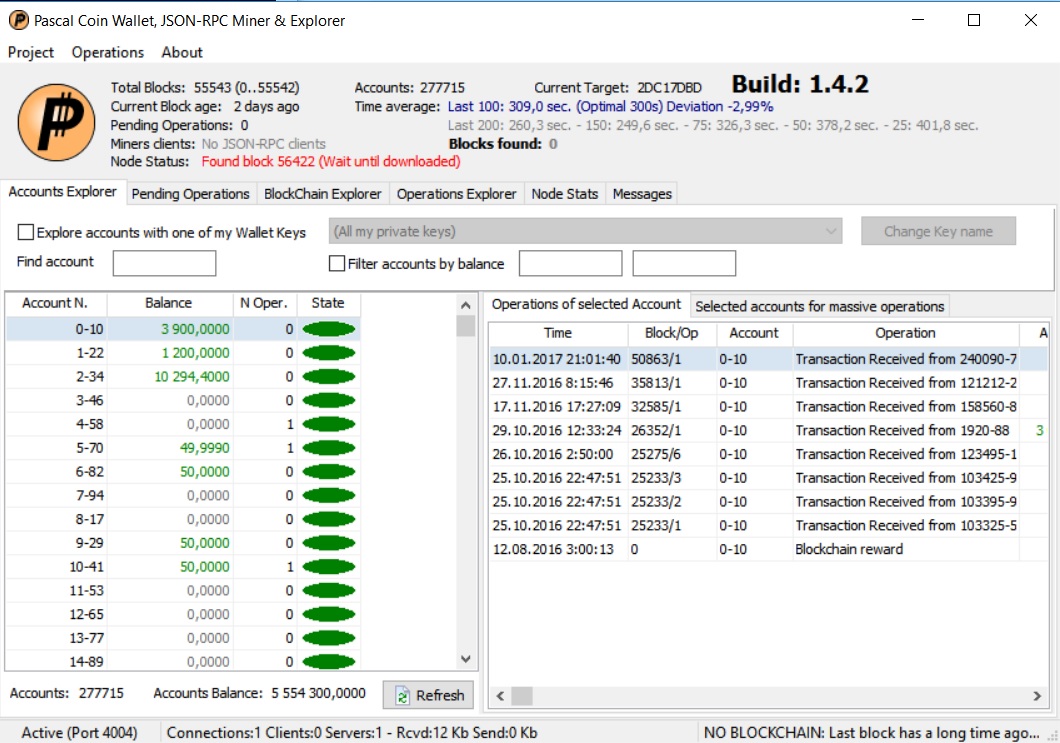Select operation received from 121212-2
Viewport: 1060px width, 743px height.
point(769,383)
